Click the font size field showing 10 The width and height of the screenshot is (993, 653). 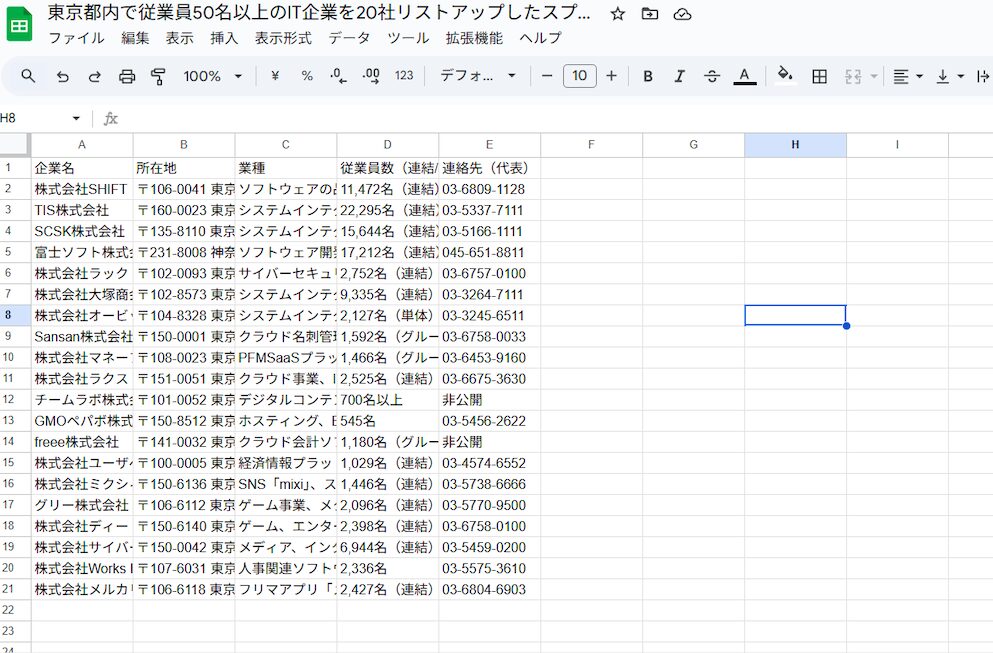(x=579, y=76)
